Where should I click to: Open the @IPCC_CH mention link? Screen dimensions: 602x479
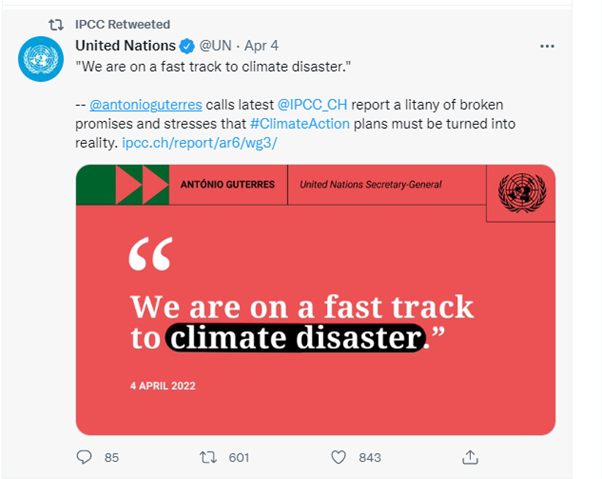pos(312,105)
